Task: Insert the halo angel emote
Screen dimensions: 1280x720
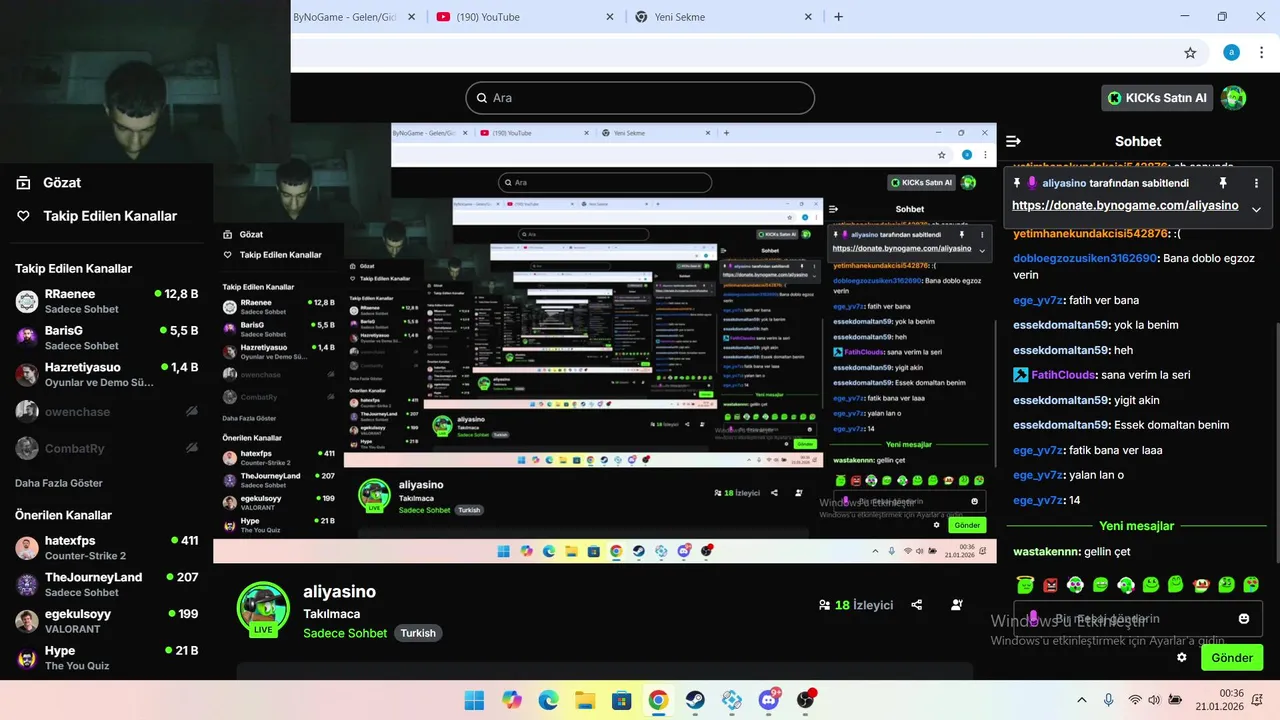Action: (x=1025, y=584)
